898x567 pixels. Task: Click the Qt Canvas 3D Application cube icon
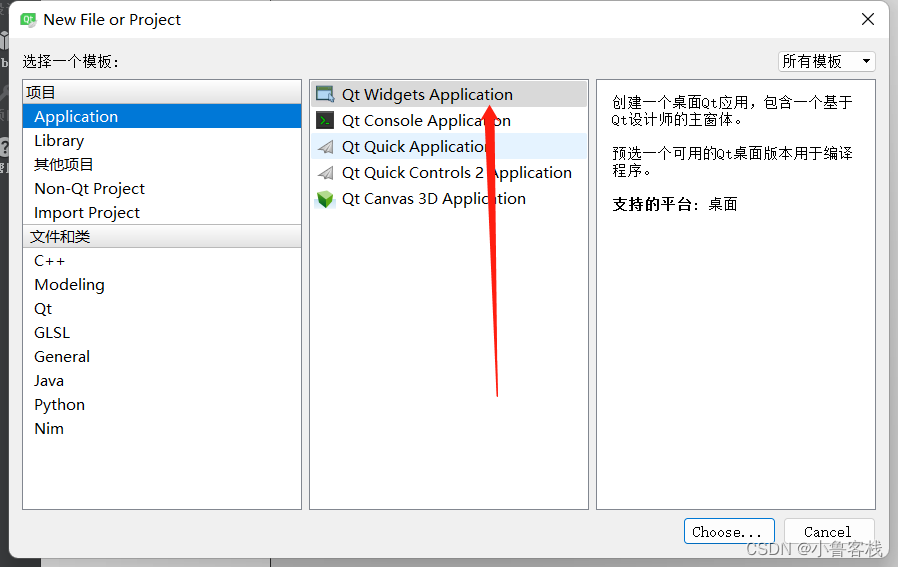click(325, 199)
